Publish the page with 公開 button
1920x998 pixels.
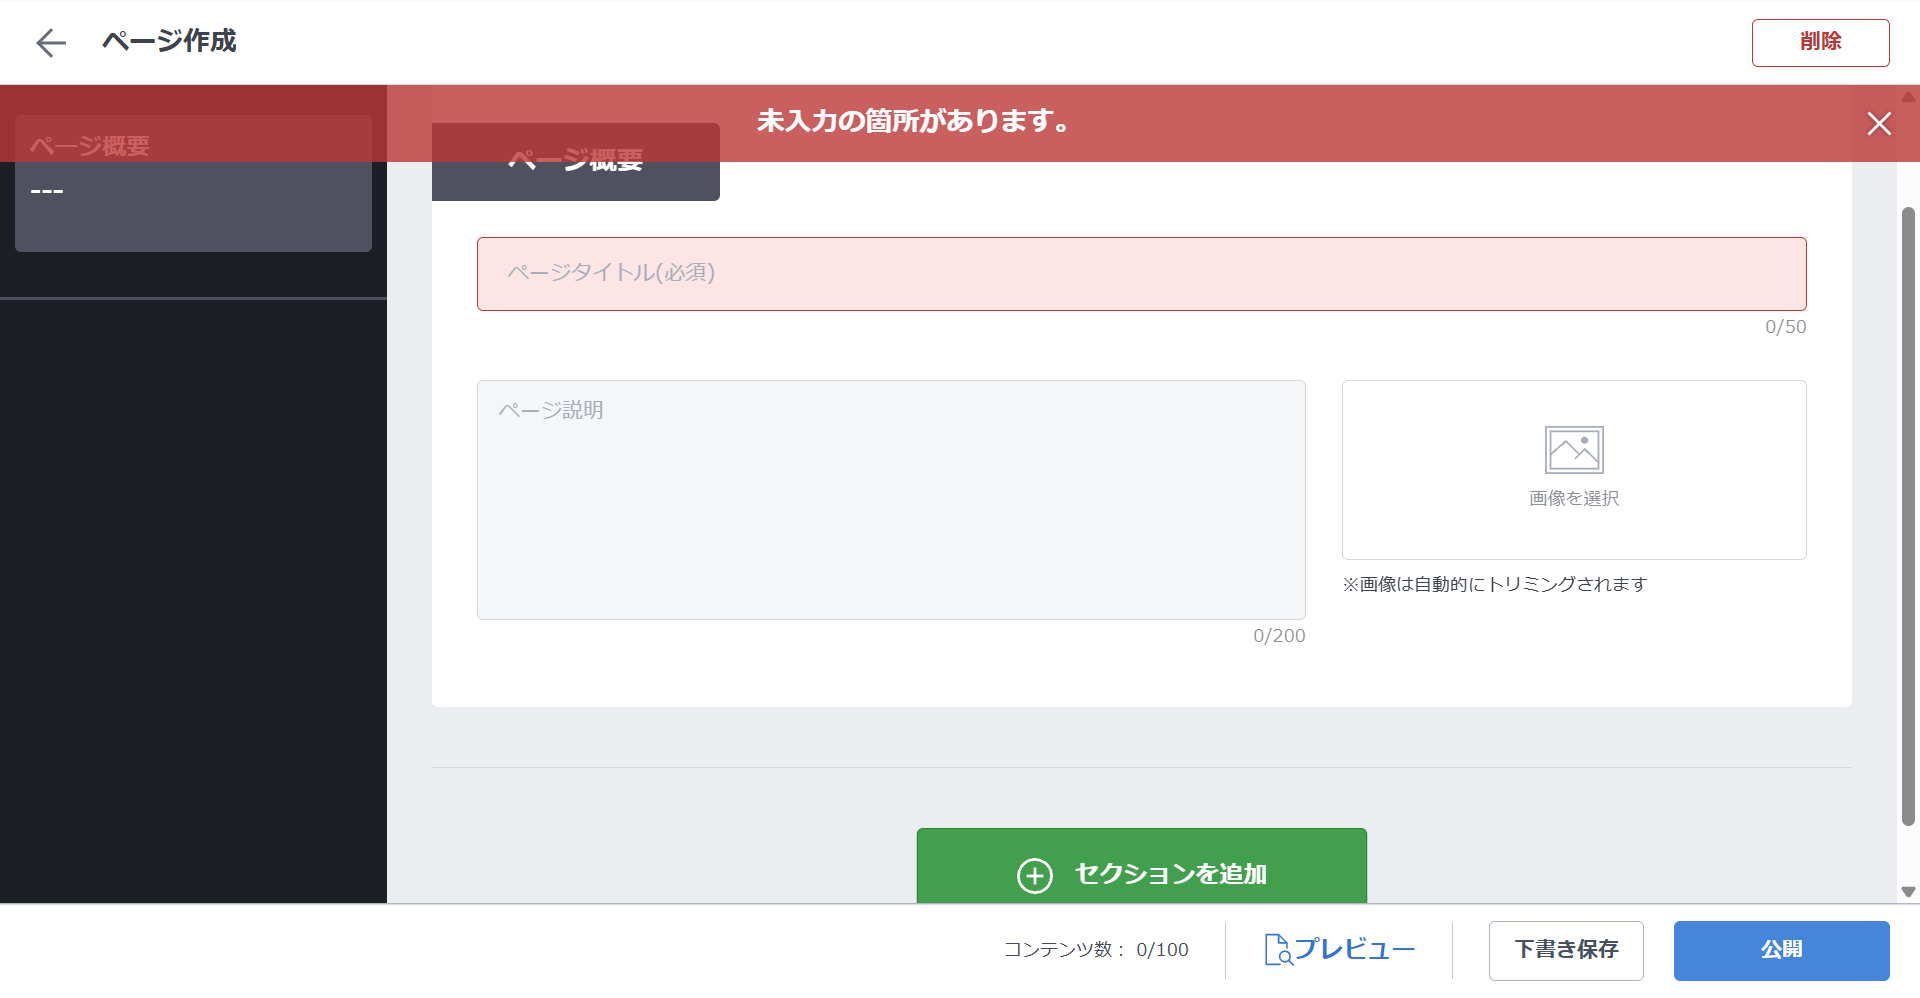point(1781,950)
